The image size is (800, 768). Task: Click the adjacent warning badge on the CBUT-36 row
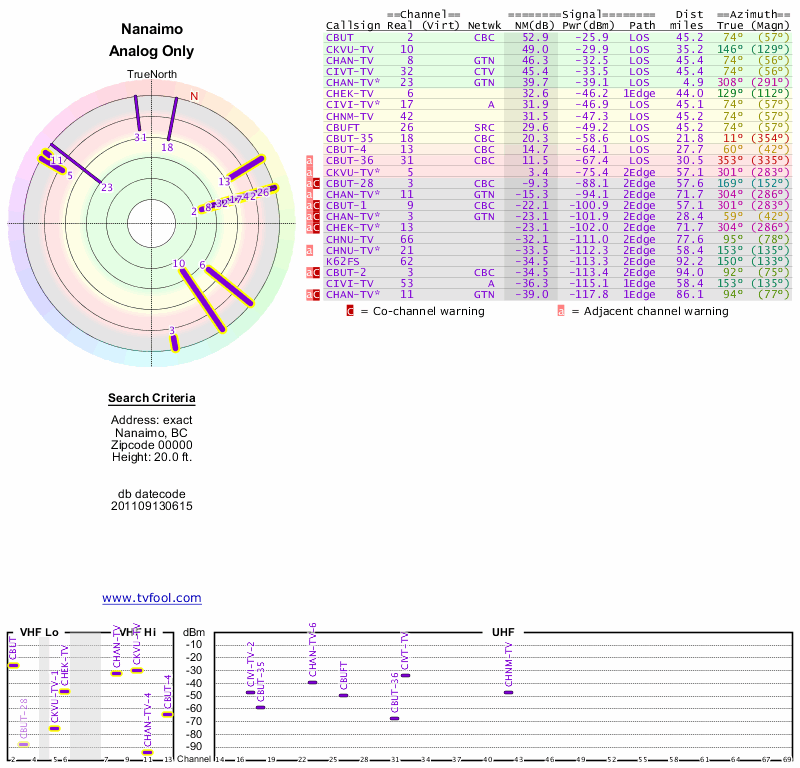click(309, 161)
